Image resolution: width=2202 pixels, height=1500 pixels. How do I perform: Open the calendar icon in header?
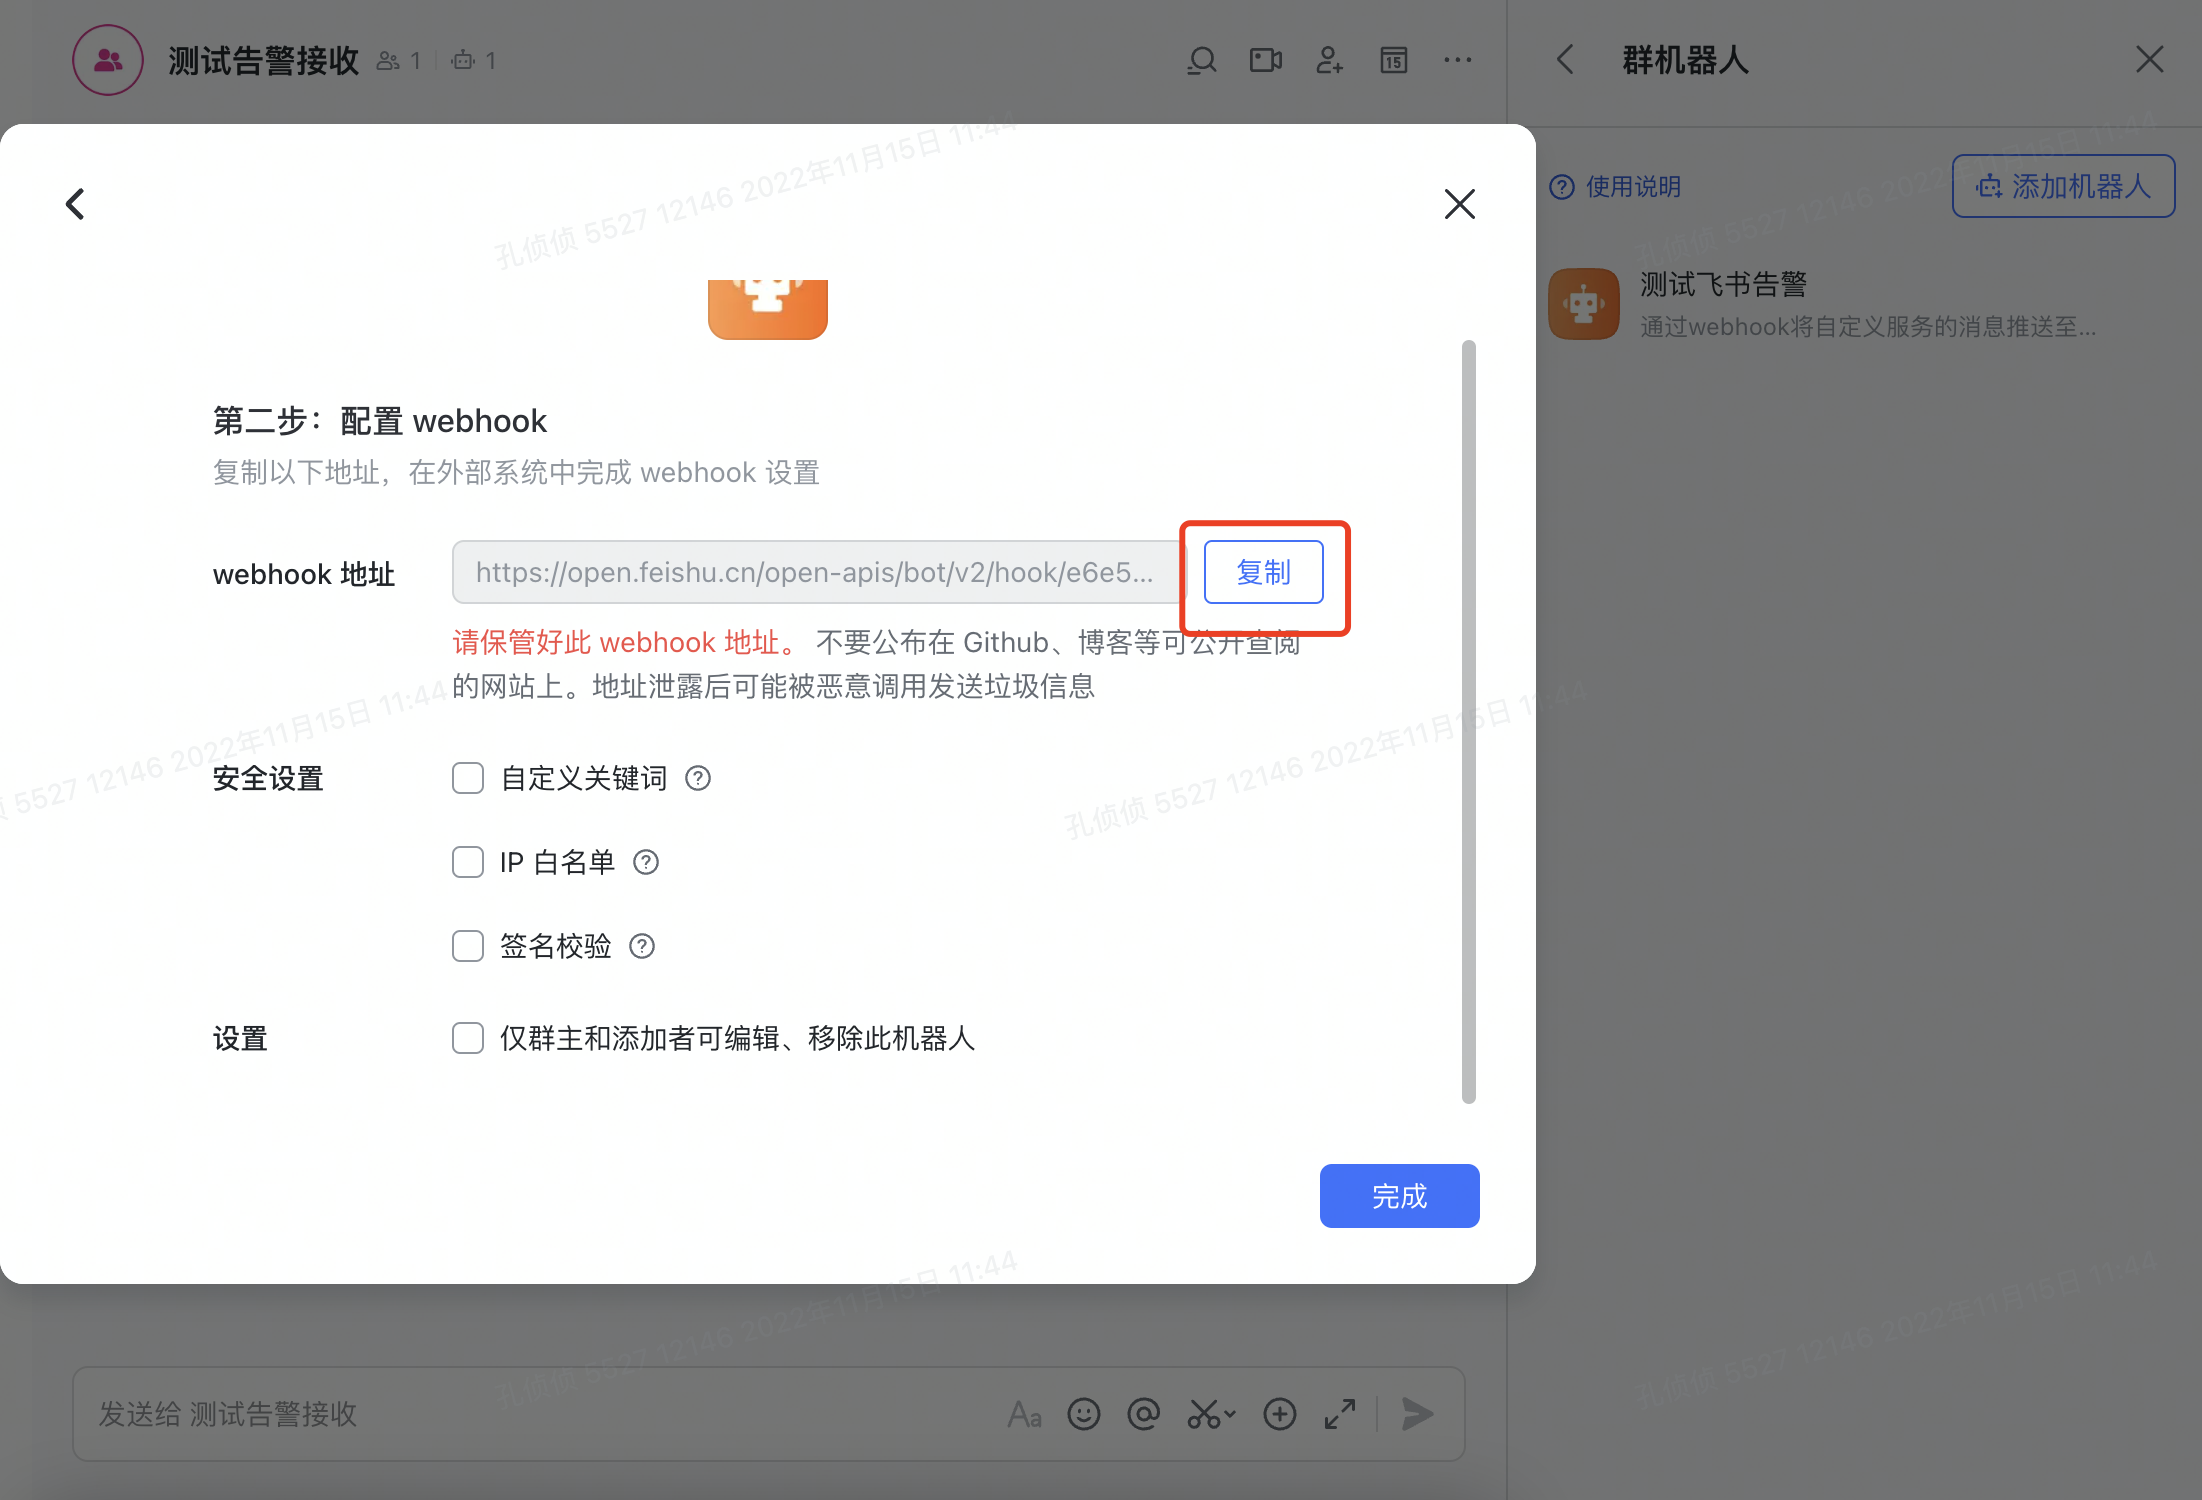[1394, 61]
